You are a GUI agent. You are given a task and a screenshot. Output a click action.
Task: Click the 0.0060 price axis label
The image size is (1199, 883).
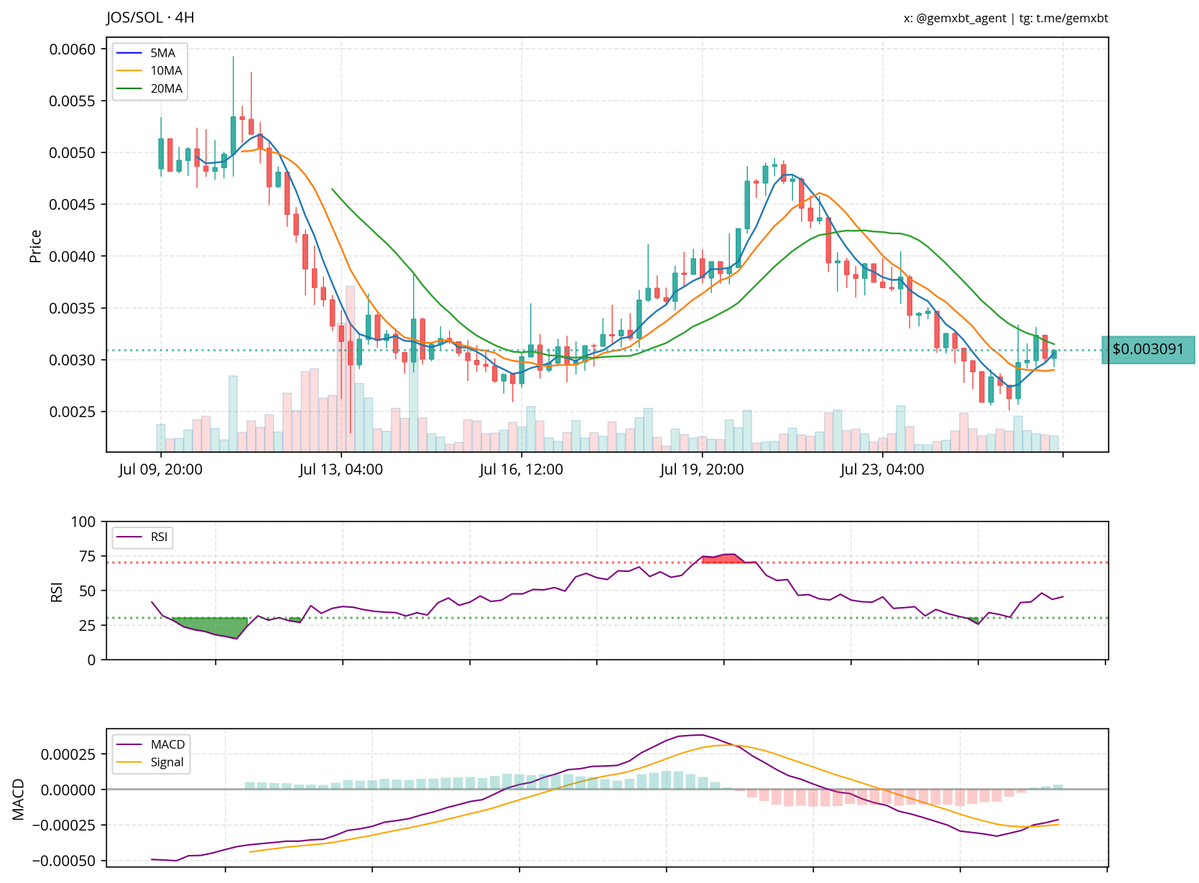(73, 50)
